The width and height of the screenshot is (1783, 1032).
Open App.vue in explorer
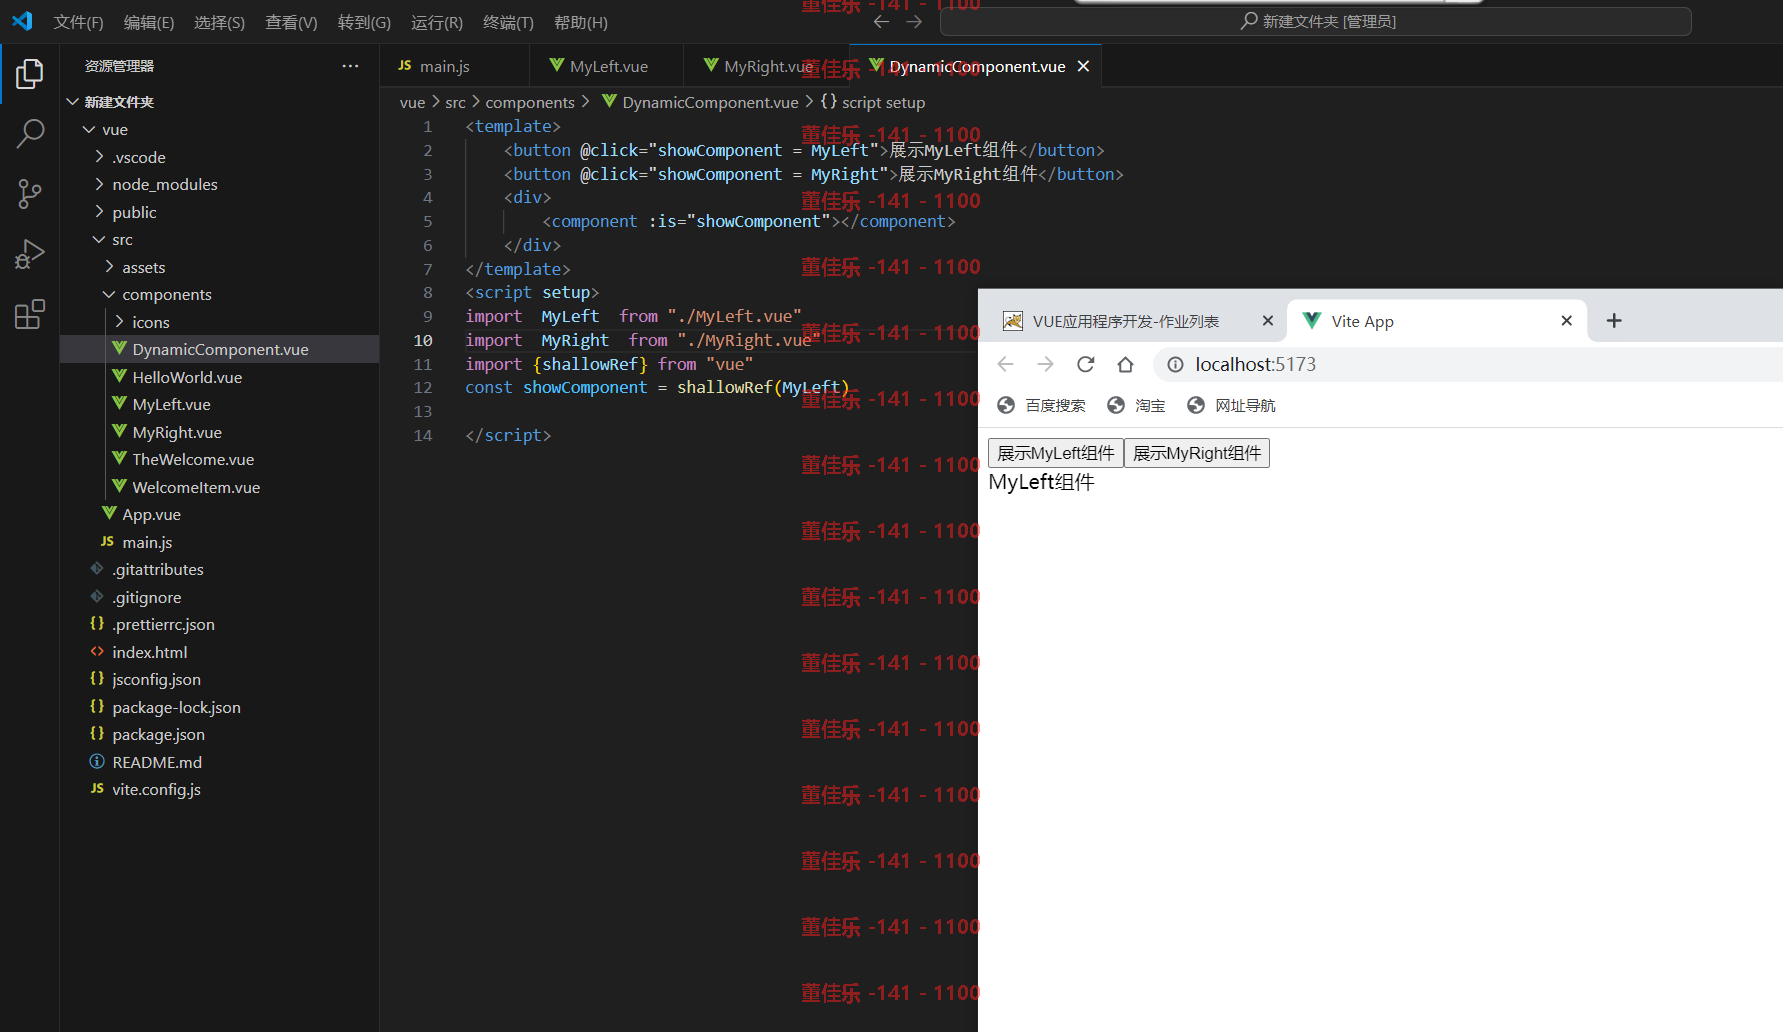(219, 515)
